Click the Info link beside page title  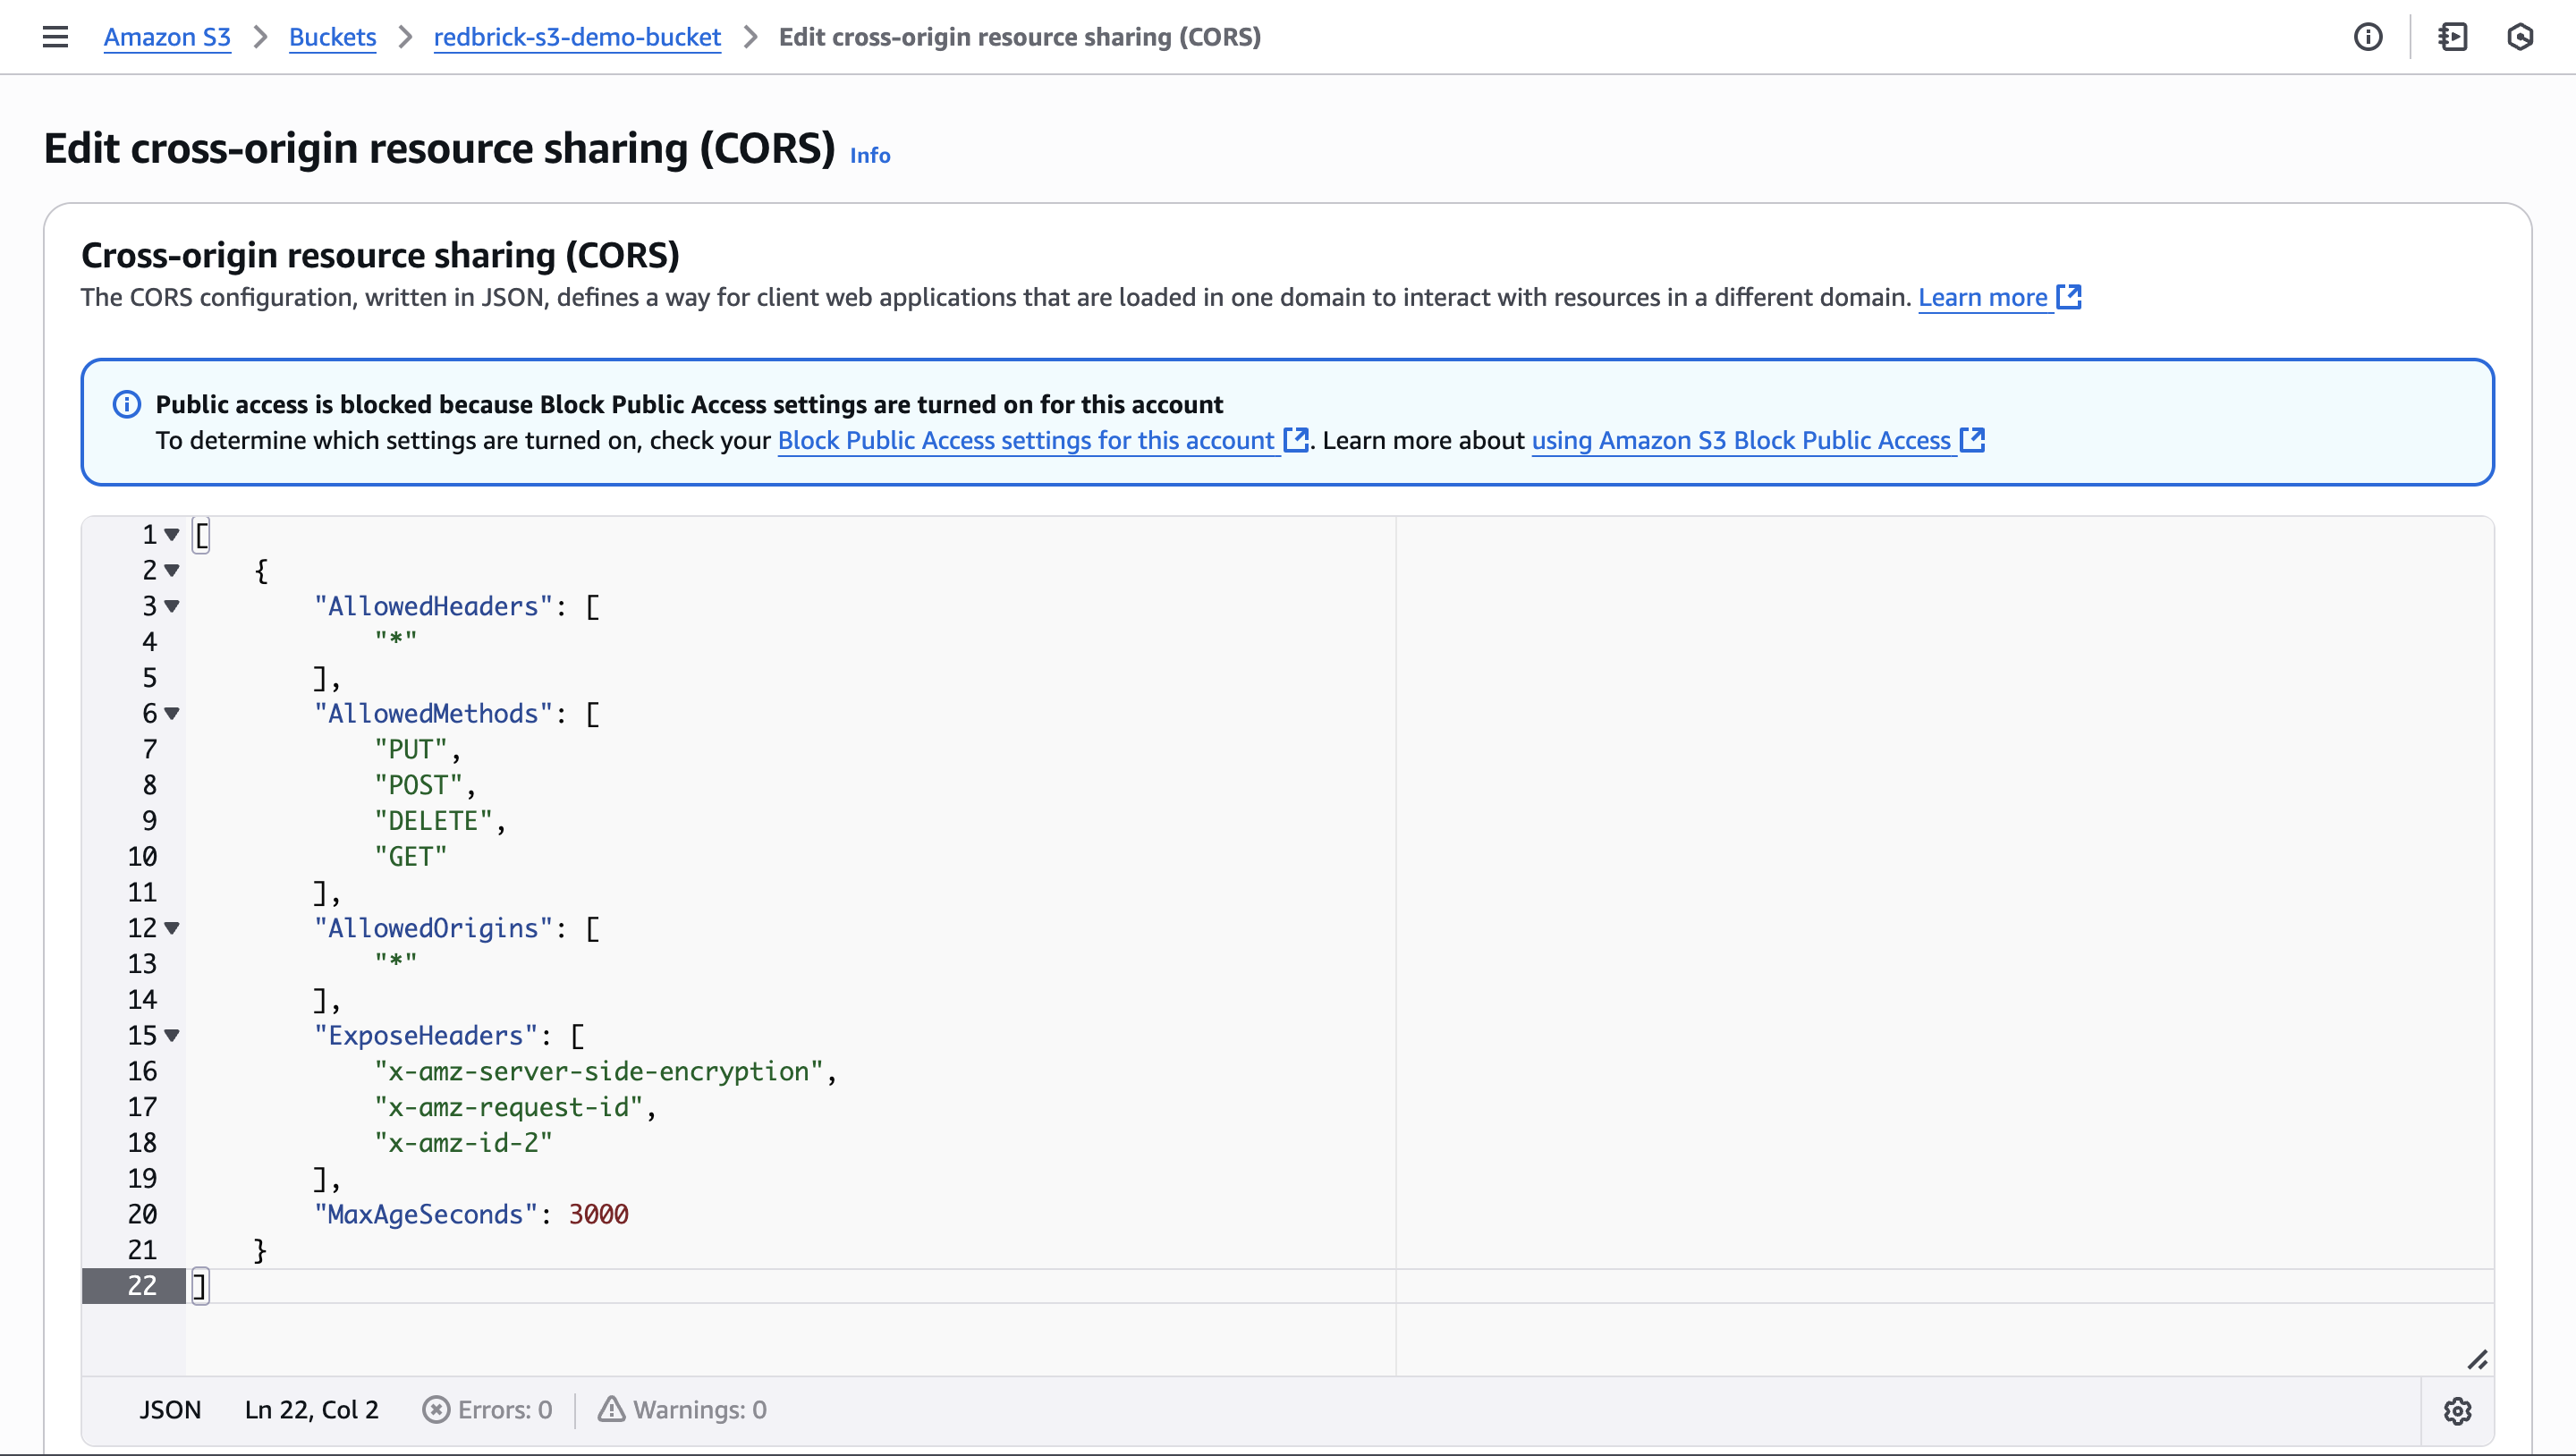click(869, 155)
